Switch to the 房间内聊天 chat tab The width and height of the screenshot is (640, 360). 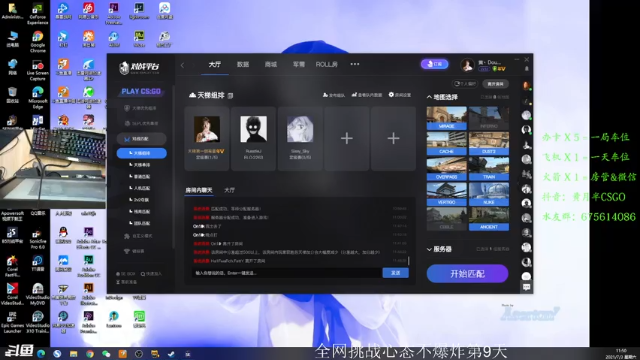coord(199,190)
